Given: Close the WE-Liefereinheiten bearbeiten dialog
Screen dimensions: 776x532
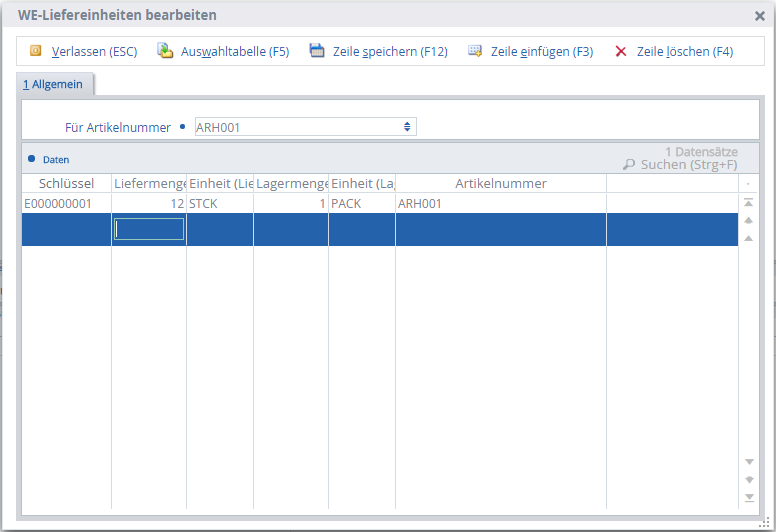Looking at the screenshot, I should point(760,16).
